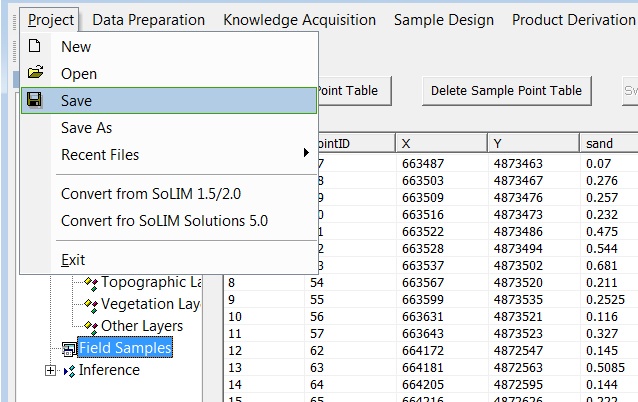The width and height of the screenshot is (638, 402).
Task: Click the Field Samples table icon
Action: click(69, 349)
